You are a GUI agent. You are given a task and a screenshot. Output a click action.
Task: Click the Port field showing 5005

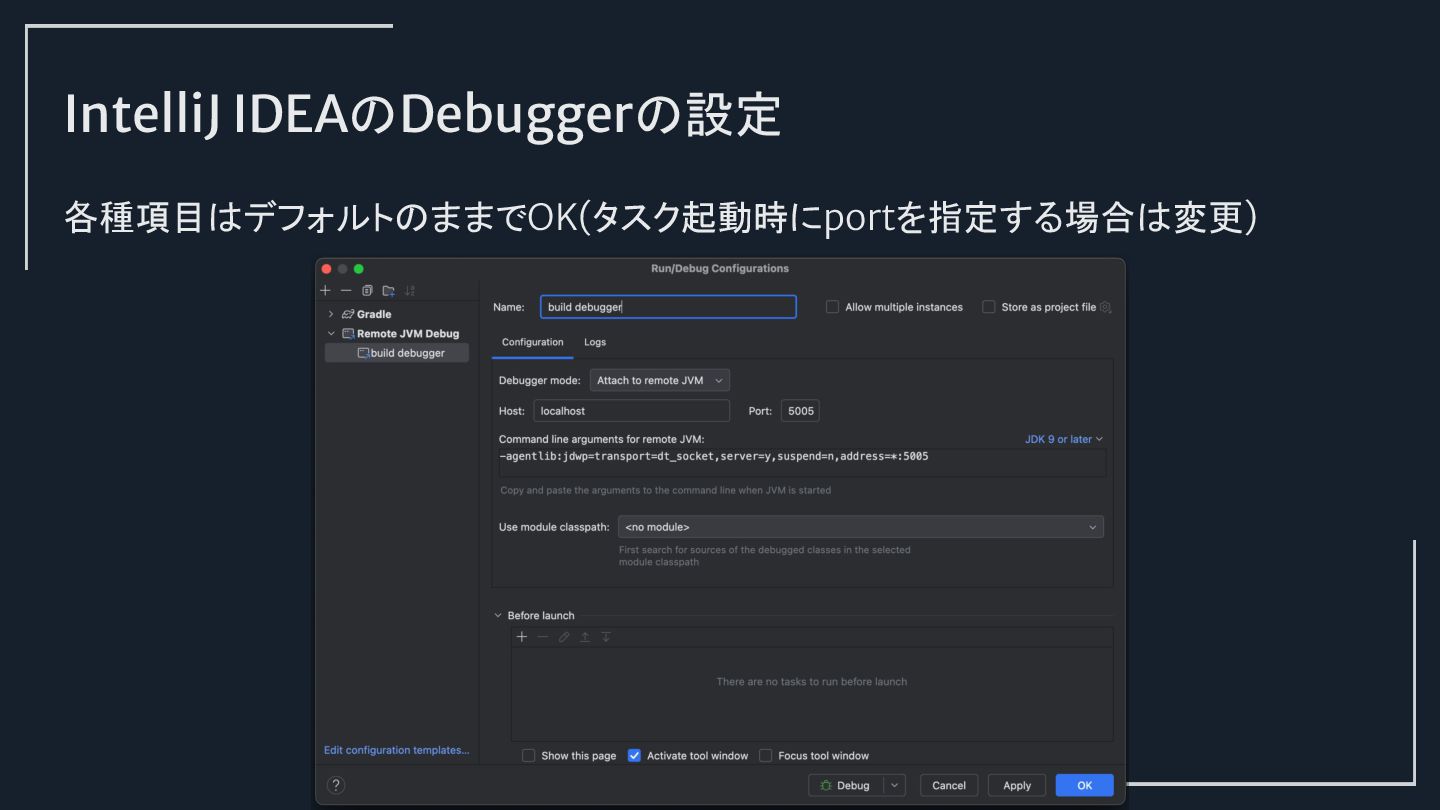[800, 411]
